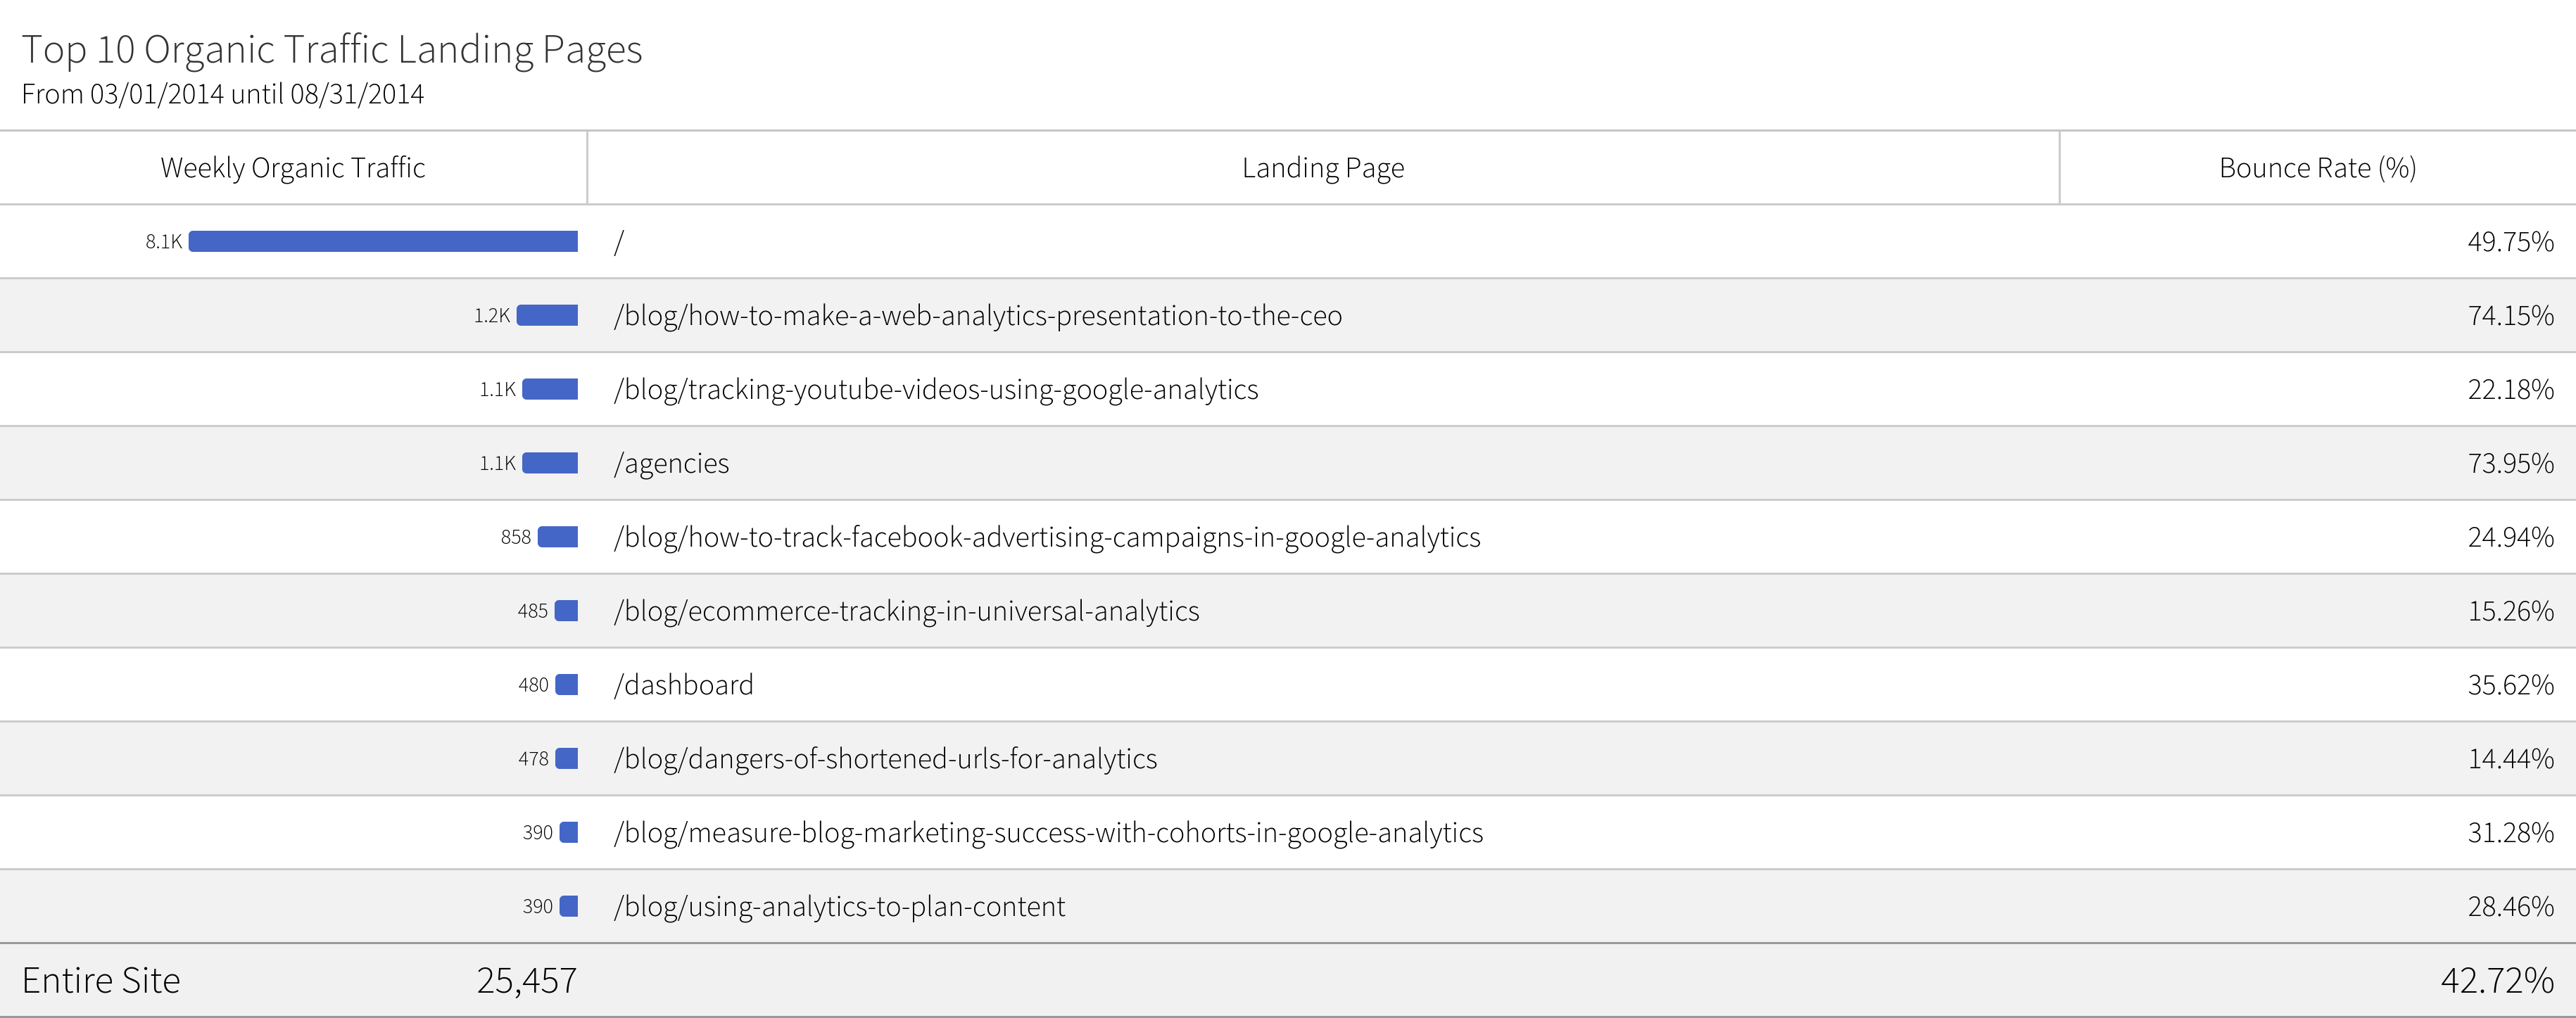Click the title Top 10 Organic Traffic Landing Pages
This screenshot has width=2576, height=1018.
(x=332, y=50)
